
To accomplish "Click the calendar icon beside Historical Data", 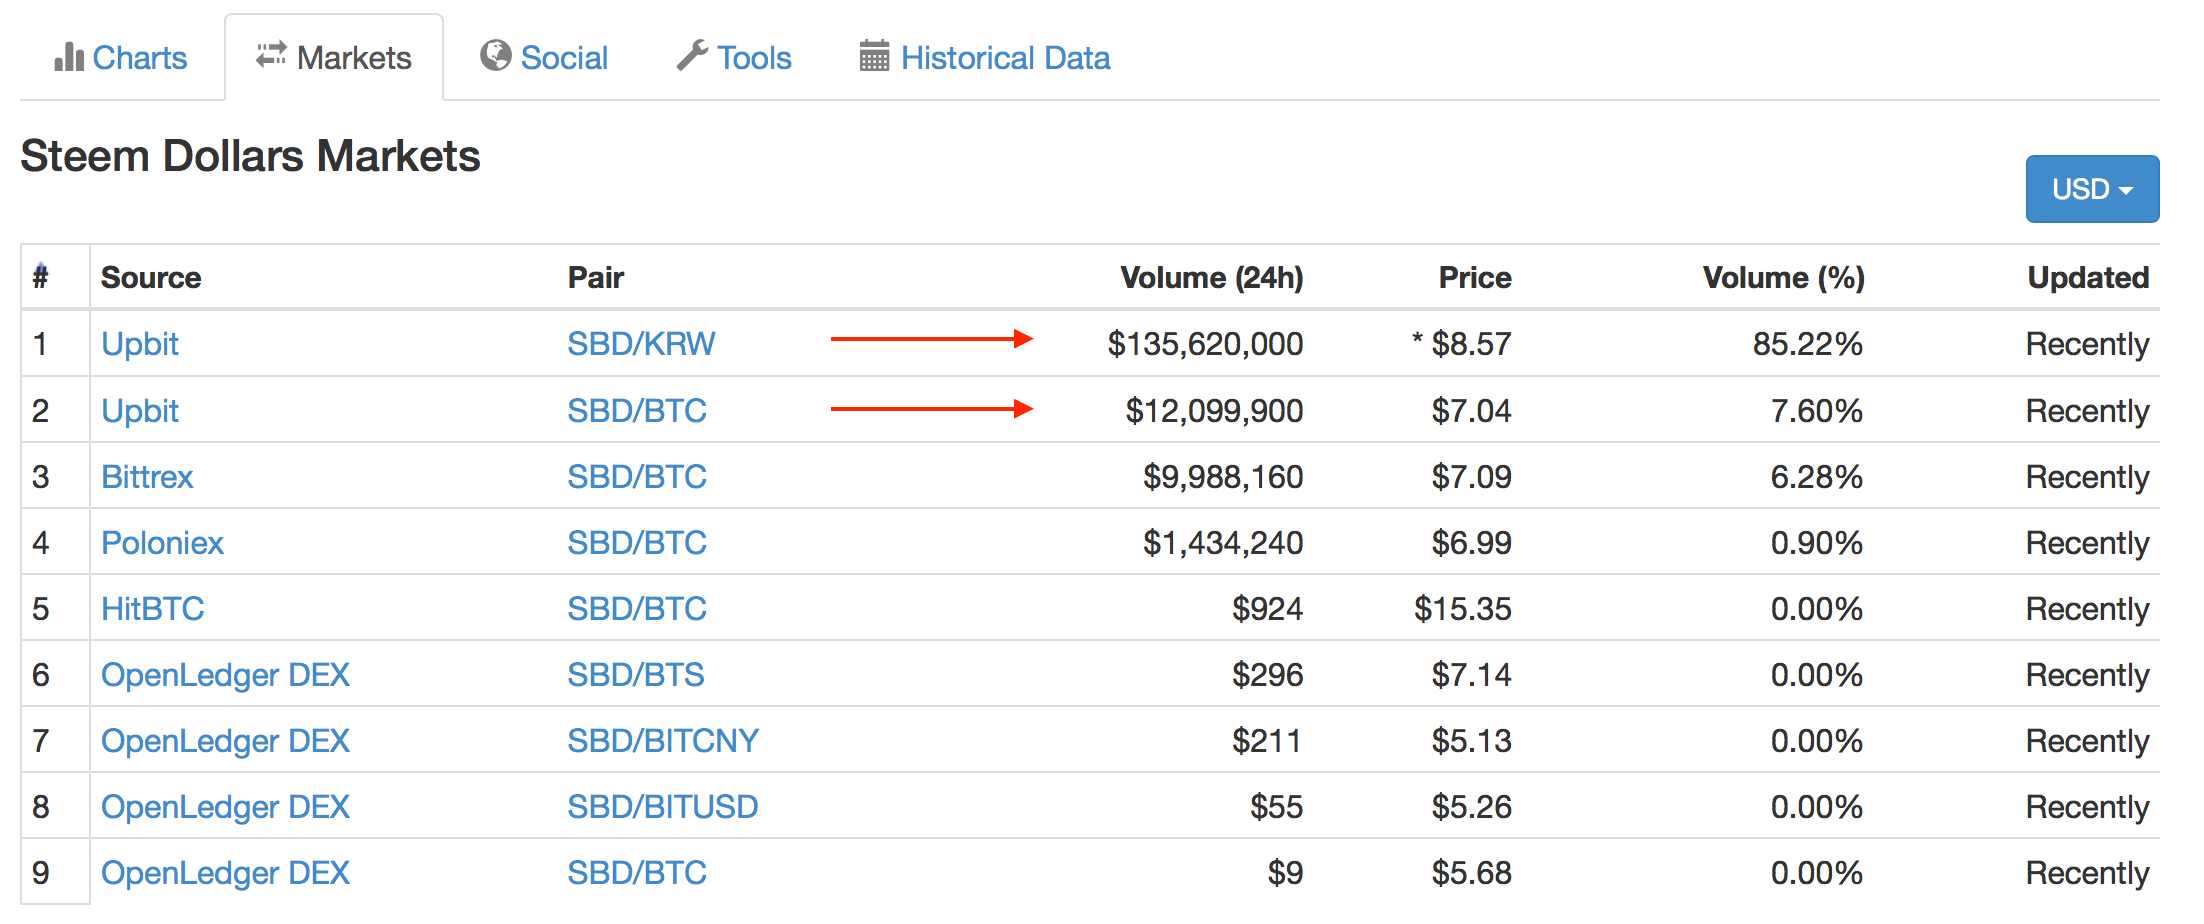I will pos(874,55).
